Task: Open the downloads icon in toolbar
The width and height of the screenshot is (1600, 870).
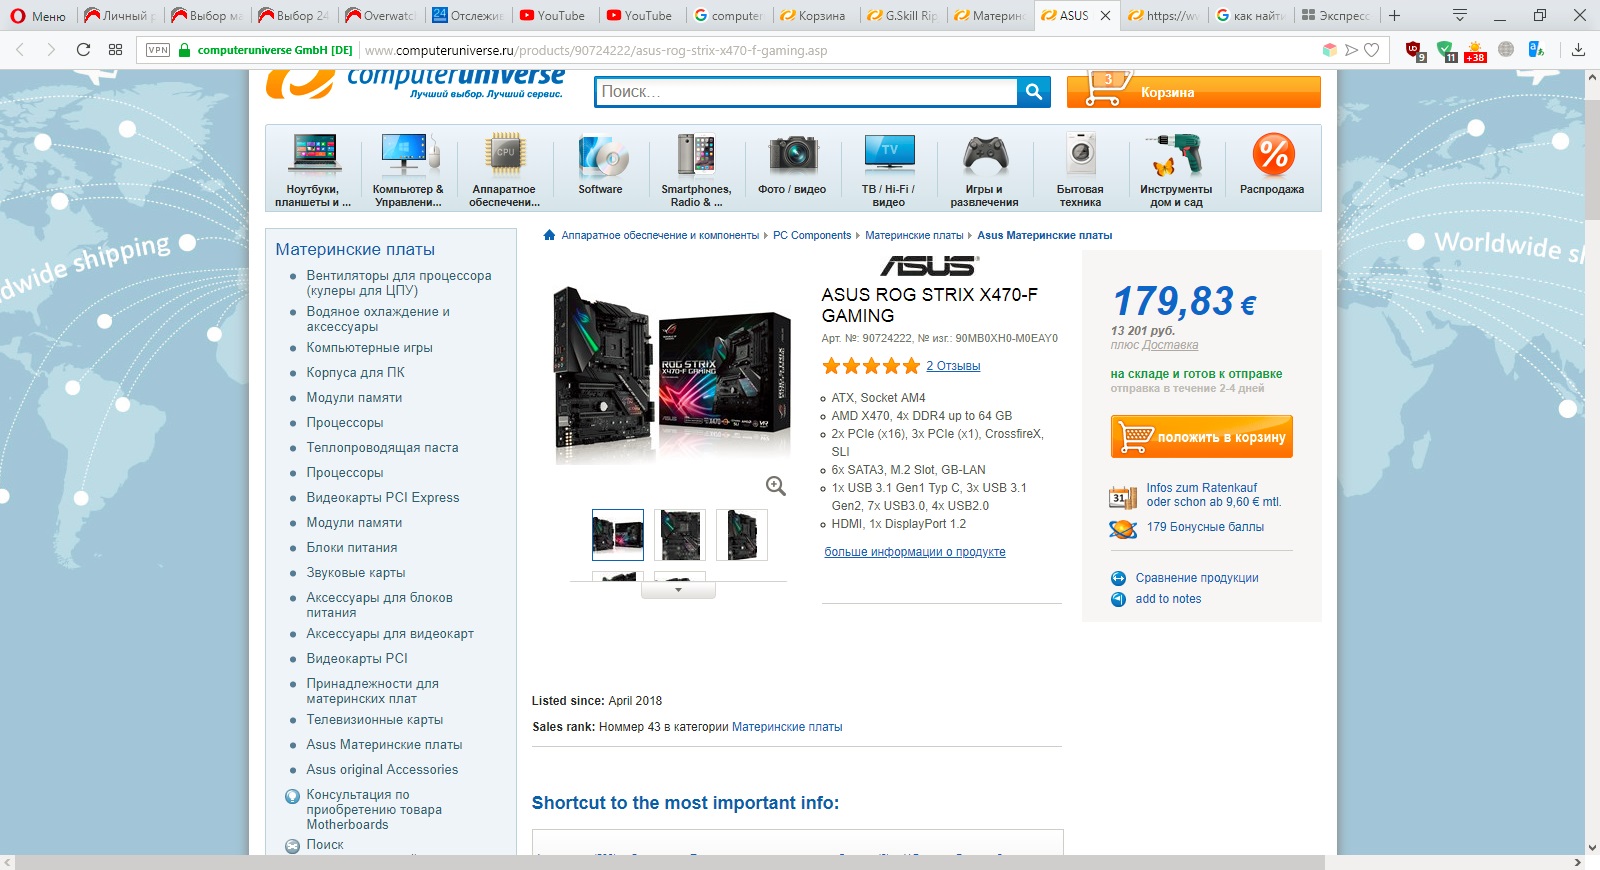Action: (x=1579, y=50)
